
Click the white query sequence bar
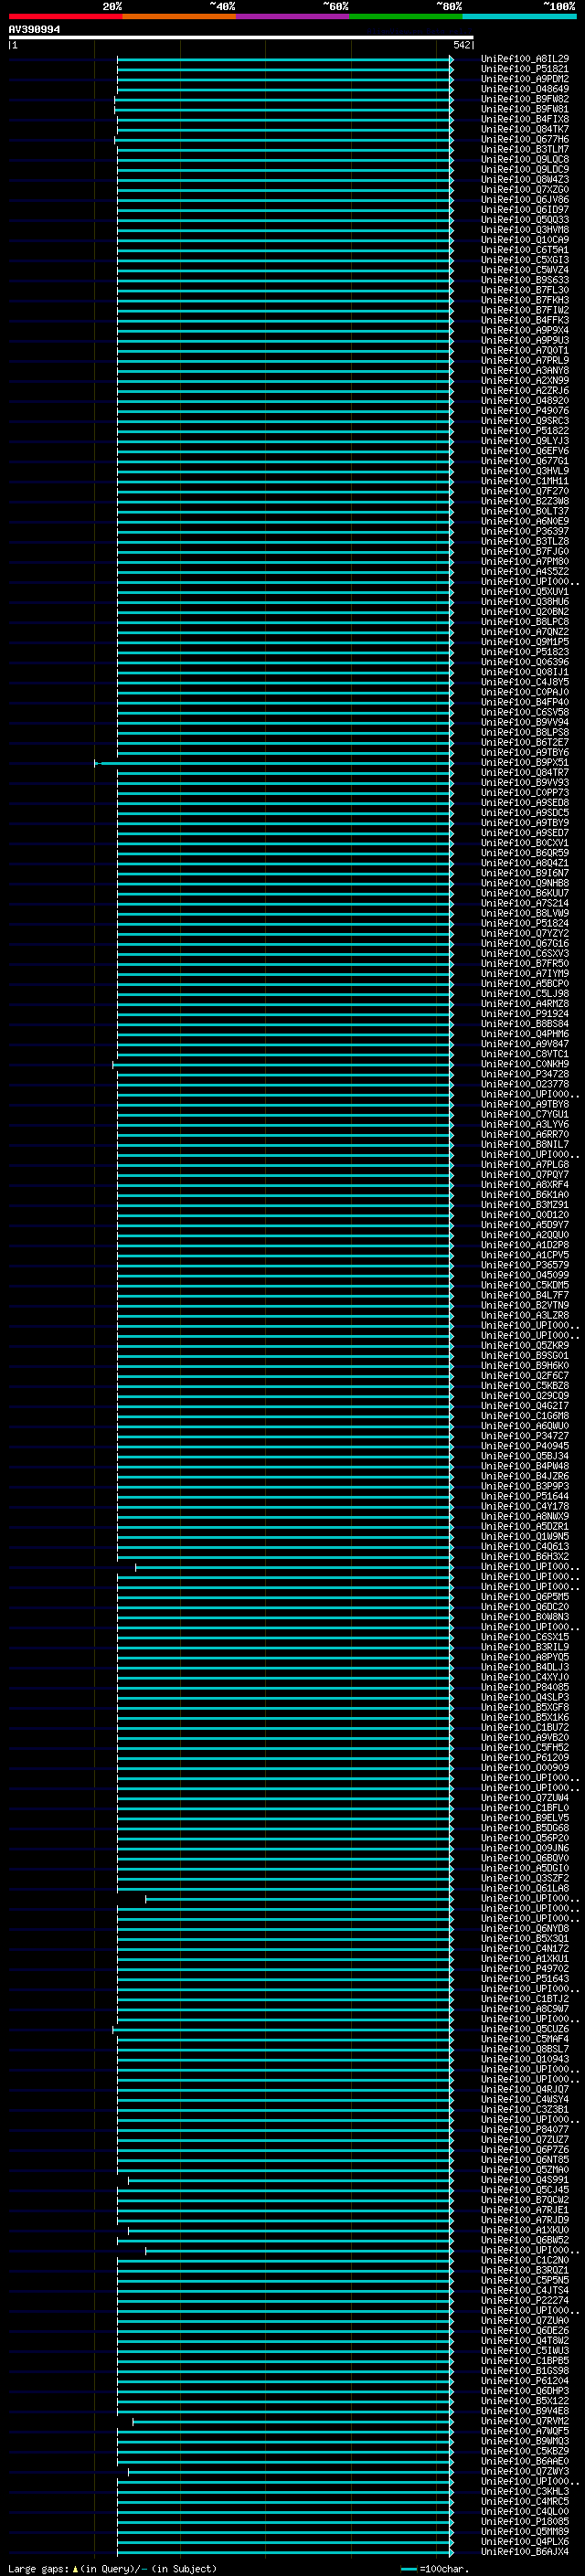pos(241,37)
